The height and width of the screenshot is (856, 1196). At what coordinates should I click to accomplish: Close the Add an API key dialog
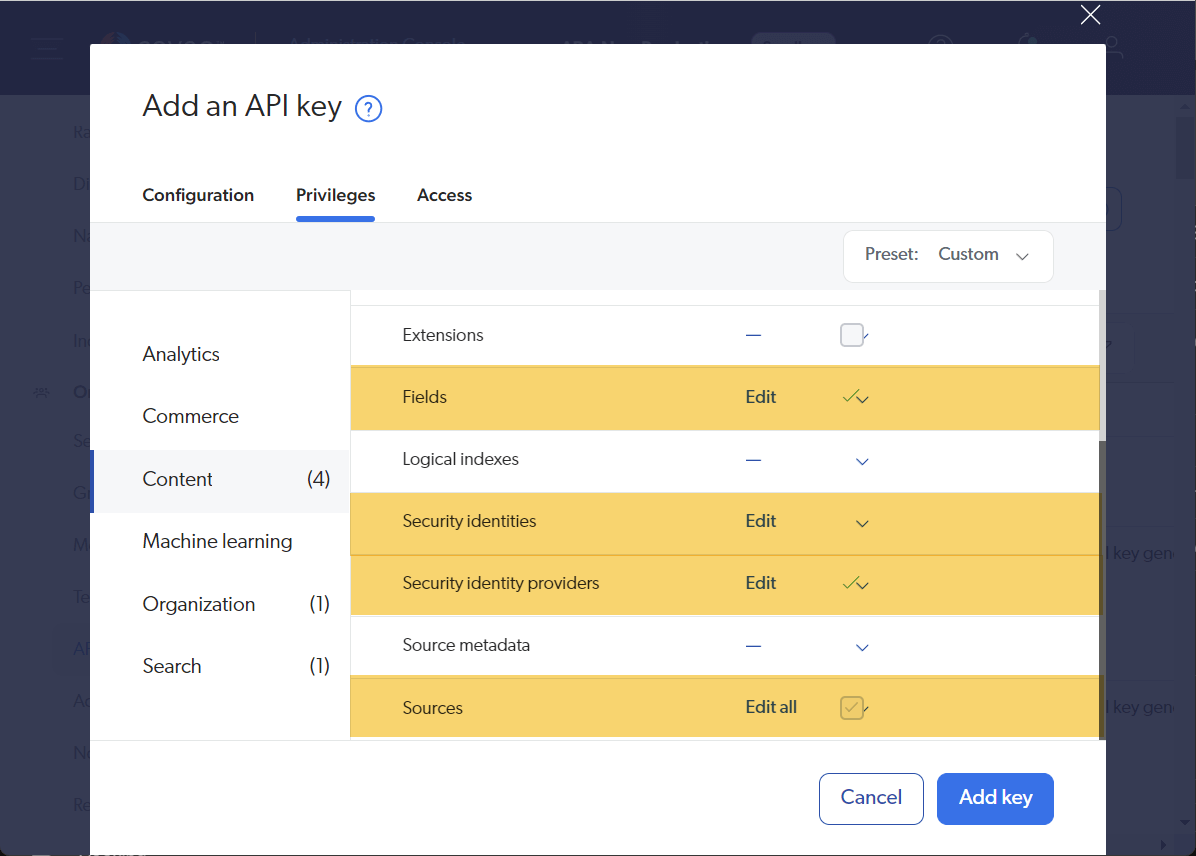[x=1090, y=15]
